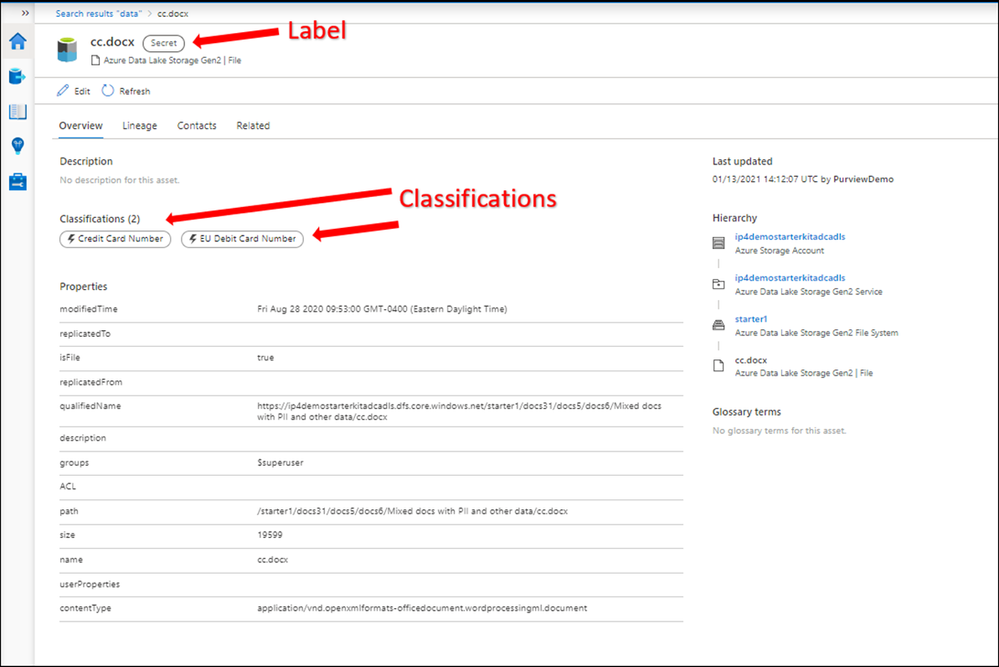Open the Sources data icon in sidebar
This screenshot has width=999, height=667.
(17, 76)
